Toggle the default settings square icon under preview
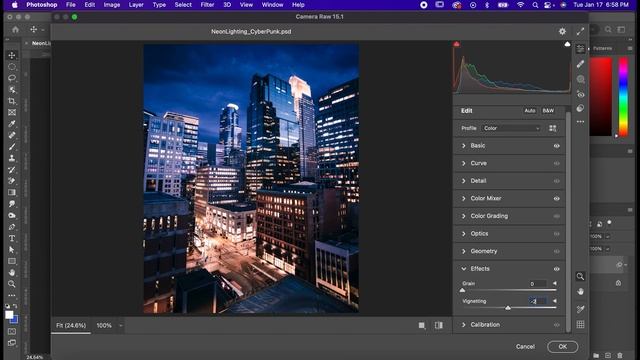Screen dimensions: 640x360 point(422,325)
